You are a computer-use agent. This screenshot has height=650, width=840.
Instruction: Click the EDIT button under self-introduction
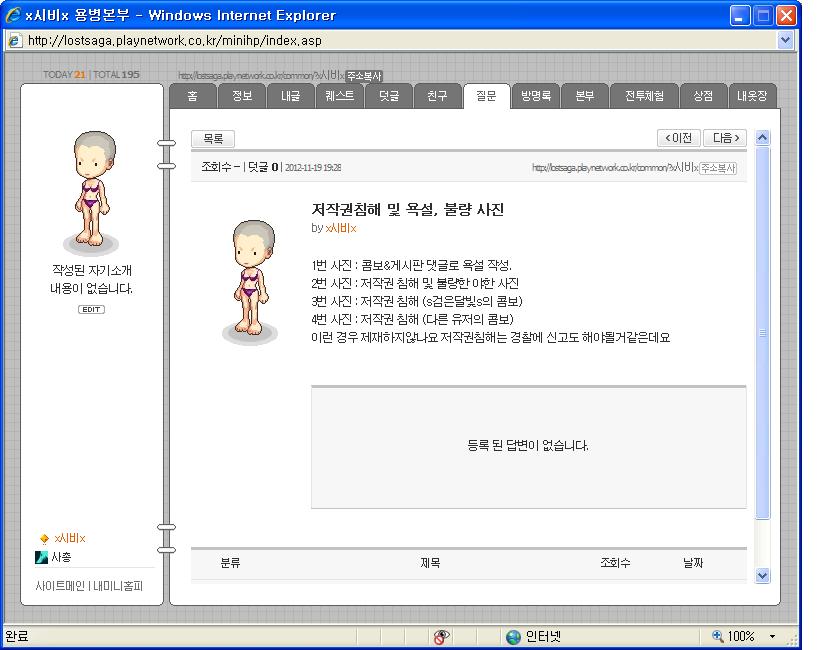point(91,309)
